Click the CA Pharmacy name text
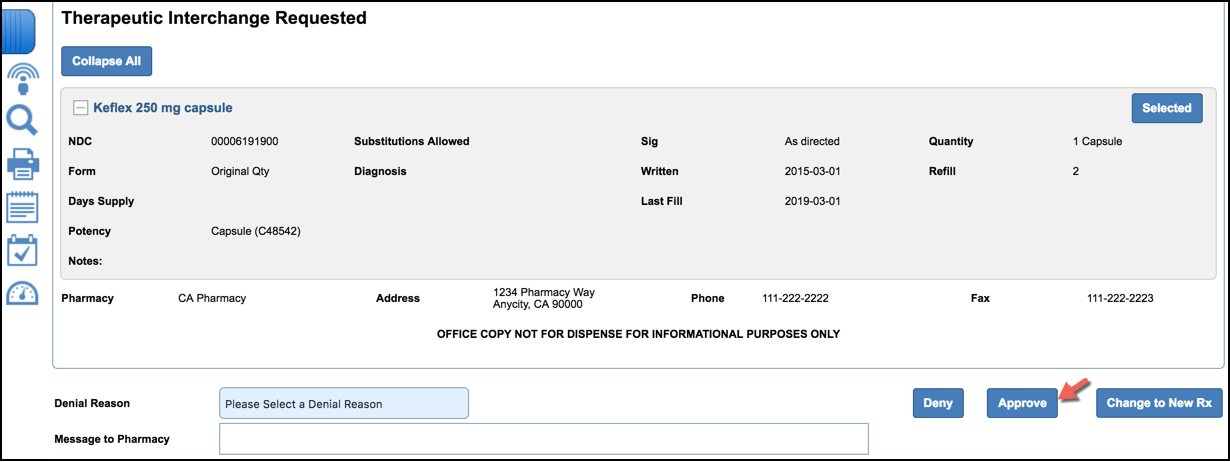Screen dimensions: 1230x462 tap(212, 298)
